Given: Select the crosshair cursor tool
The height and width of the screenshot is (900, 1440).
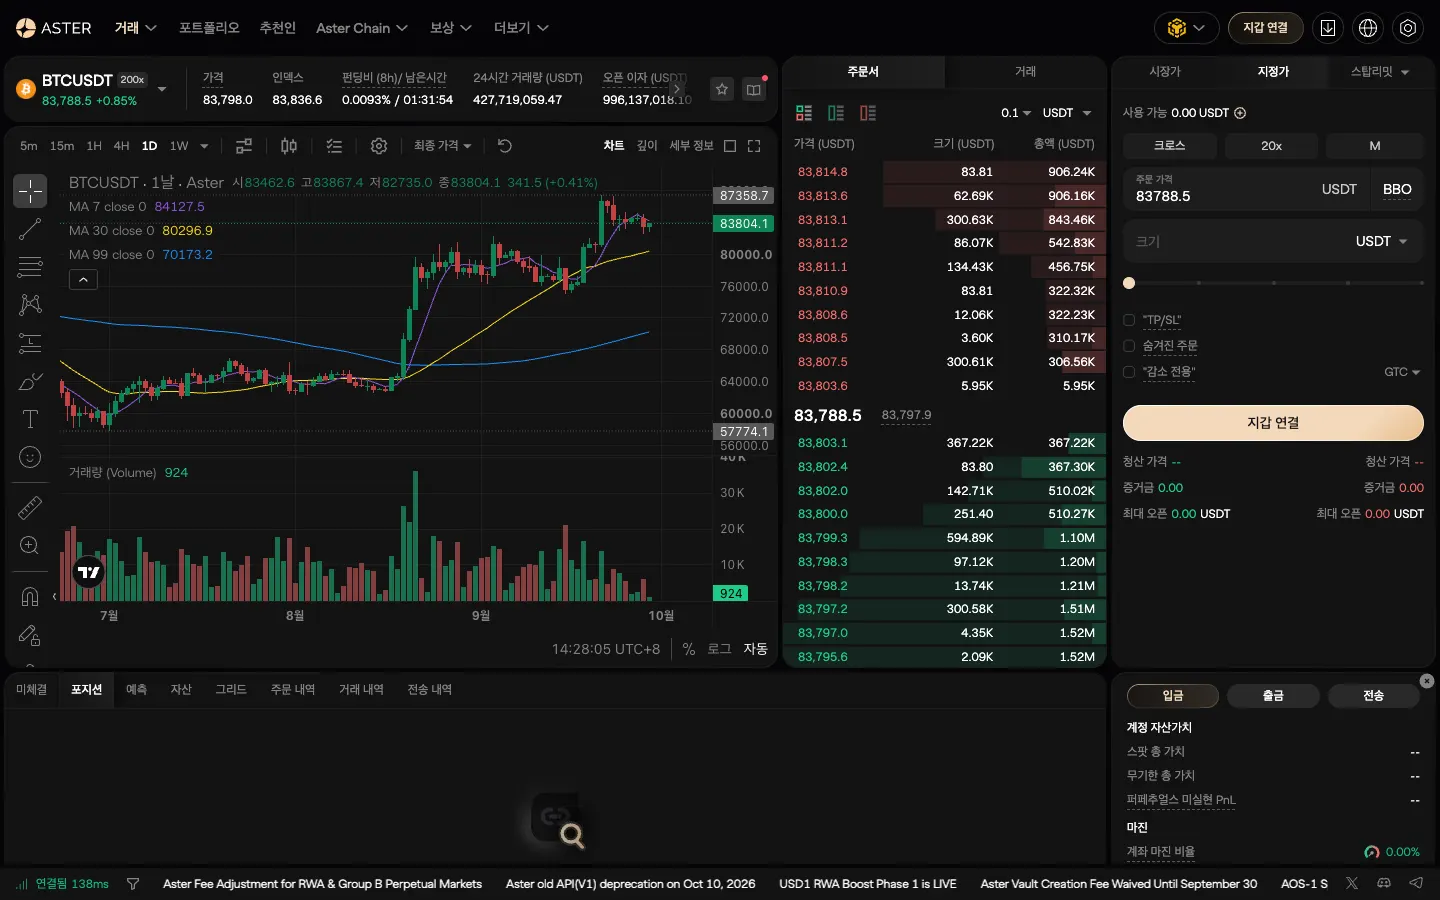Looking at the screenshot, I should point(30,191).
